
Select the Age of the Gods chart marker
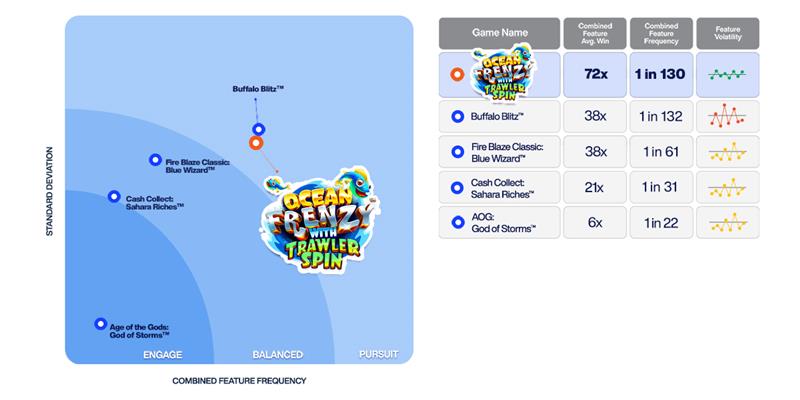(100, 323)
